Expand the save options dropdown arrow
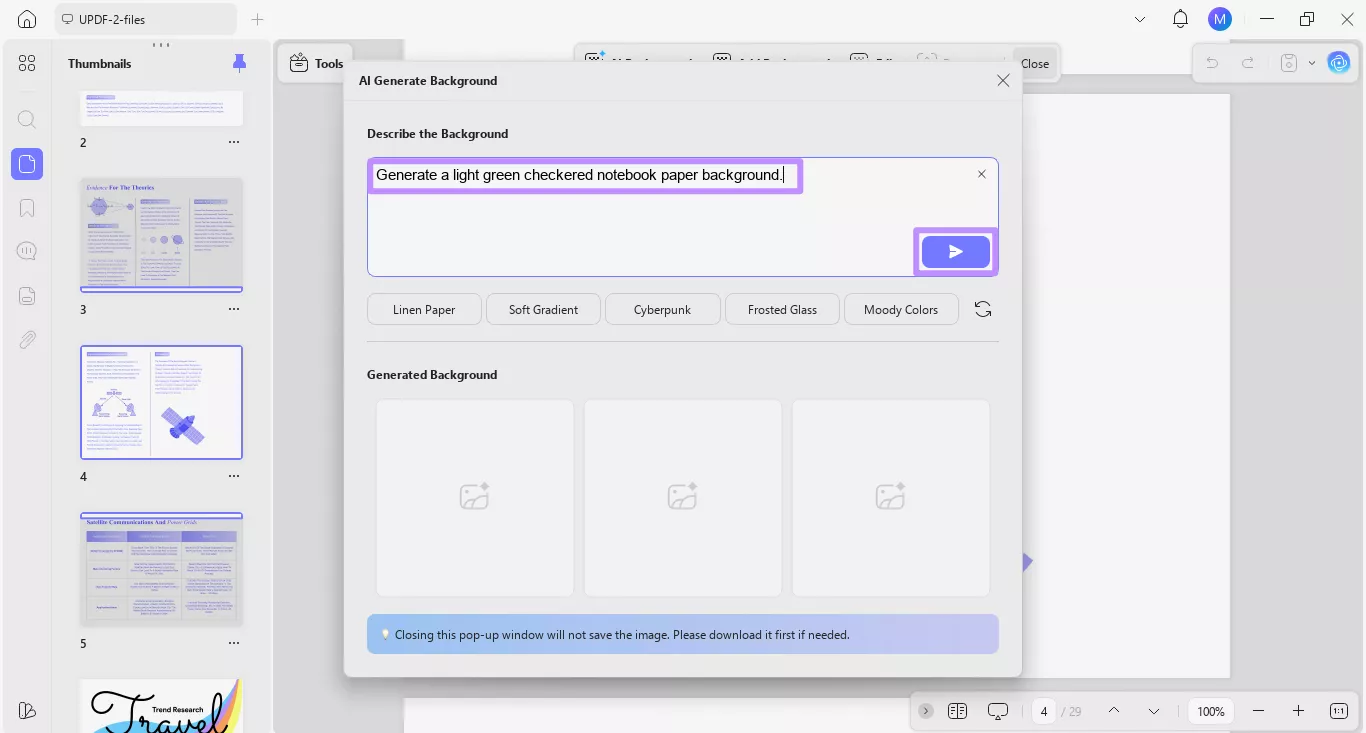 [1312, 63]
